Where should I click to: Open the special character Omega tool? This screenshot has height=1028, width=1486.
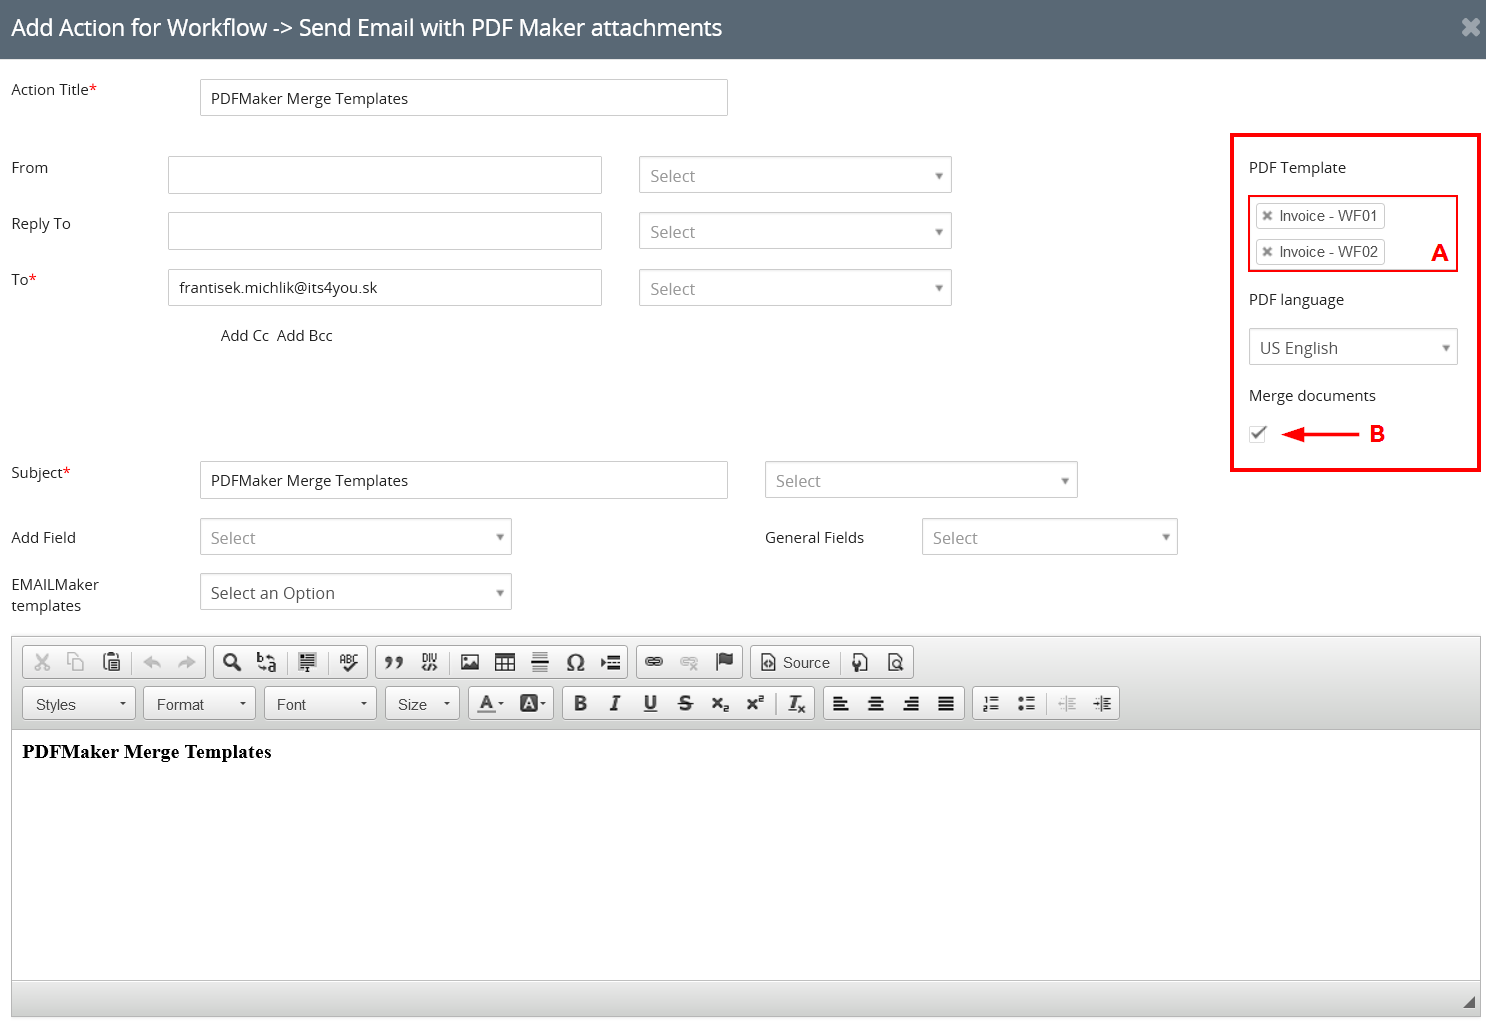575,662
